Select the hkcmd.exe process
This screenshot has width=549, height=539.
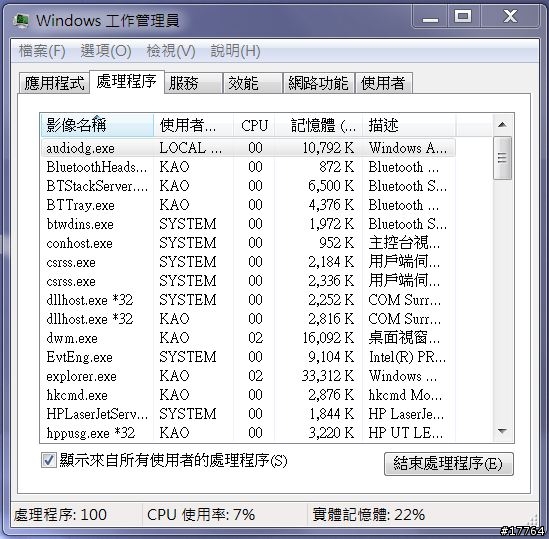[x=248, y=395]
